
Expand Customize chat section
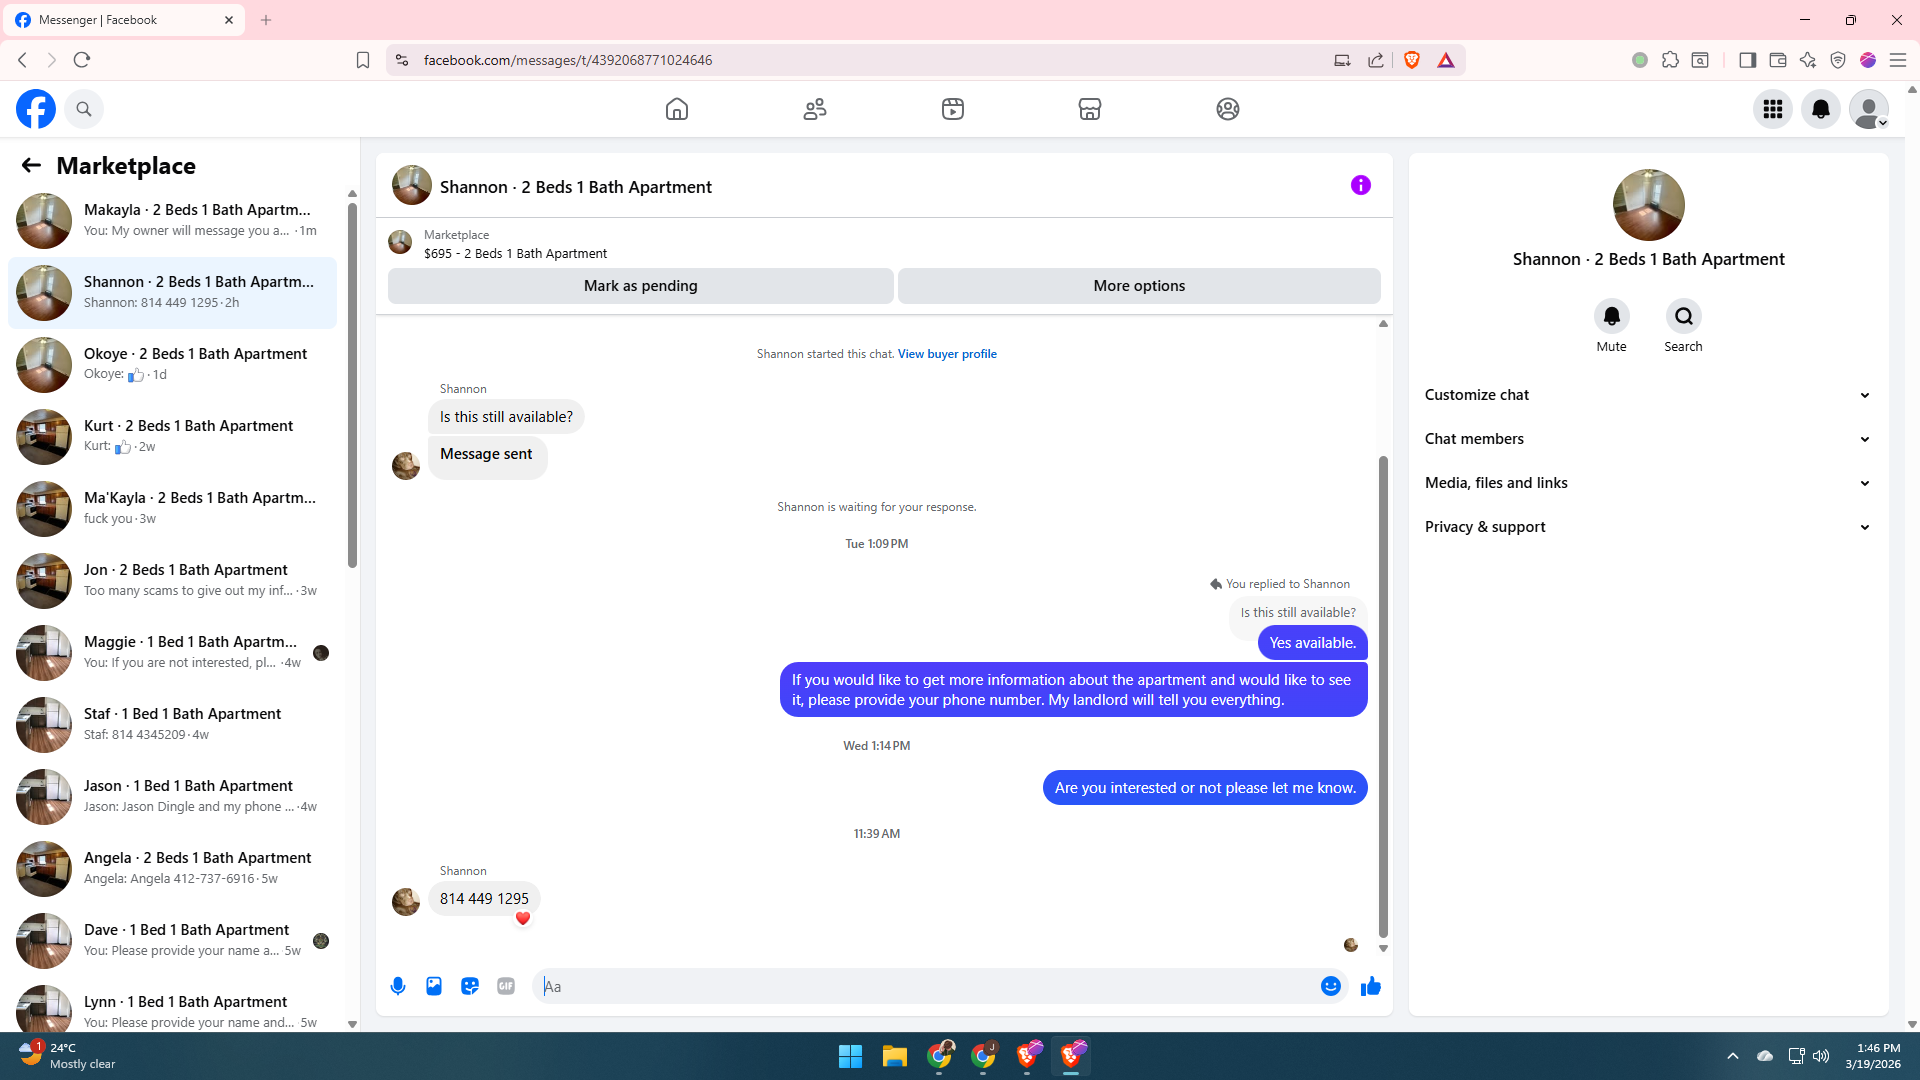(1647, 395)
